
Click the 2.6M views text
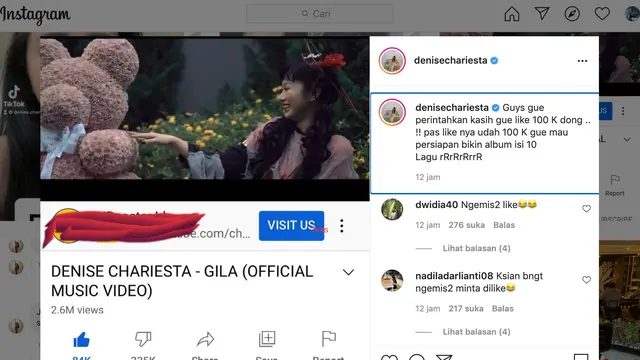(x=77, y=310)
